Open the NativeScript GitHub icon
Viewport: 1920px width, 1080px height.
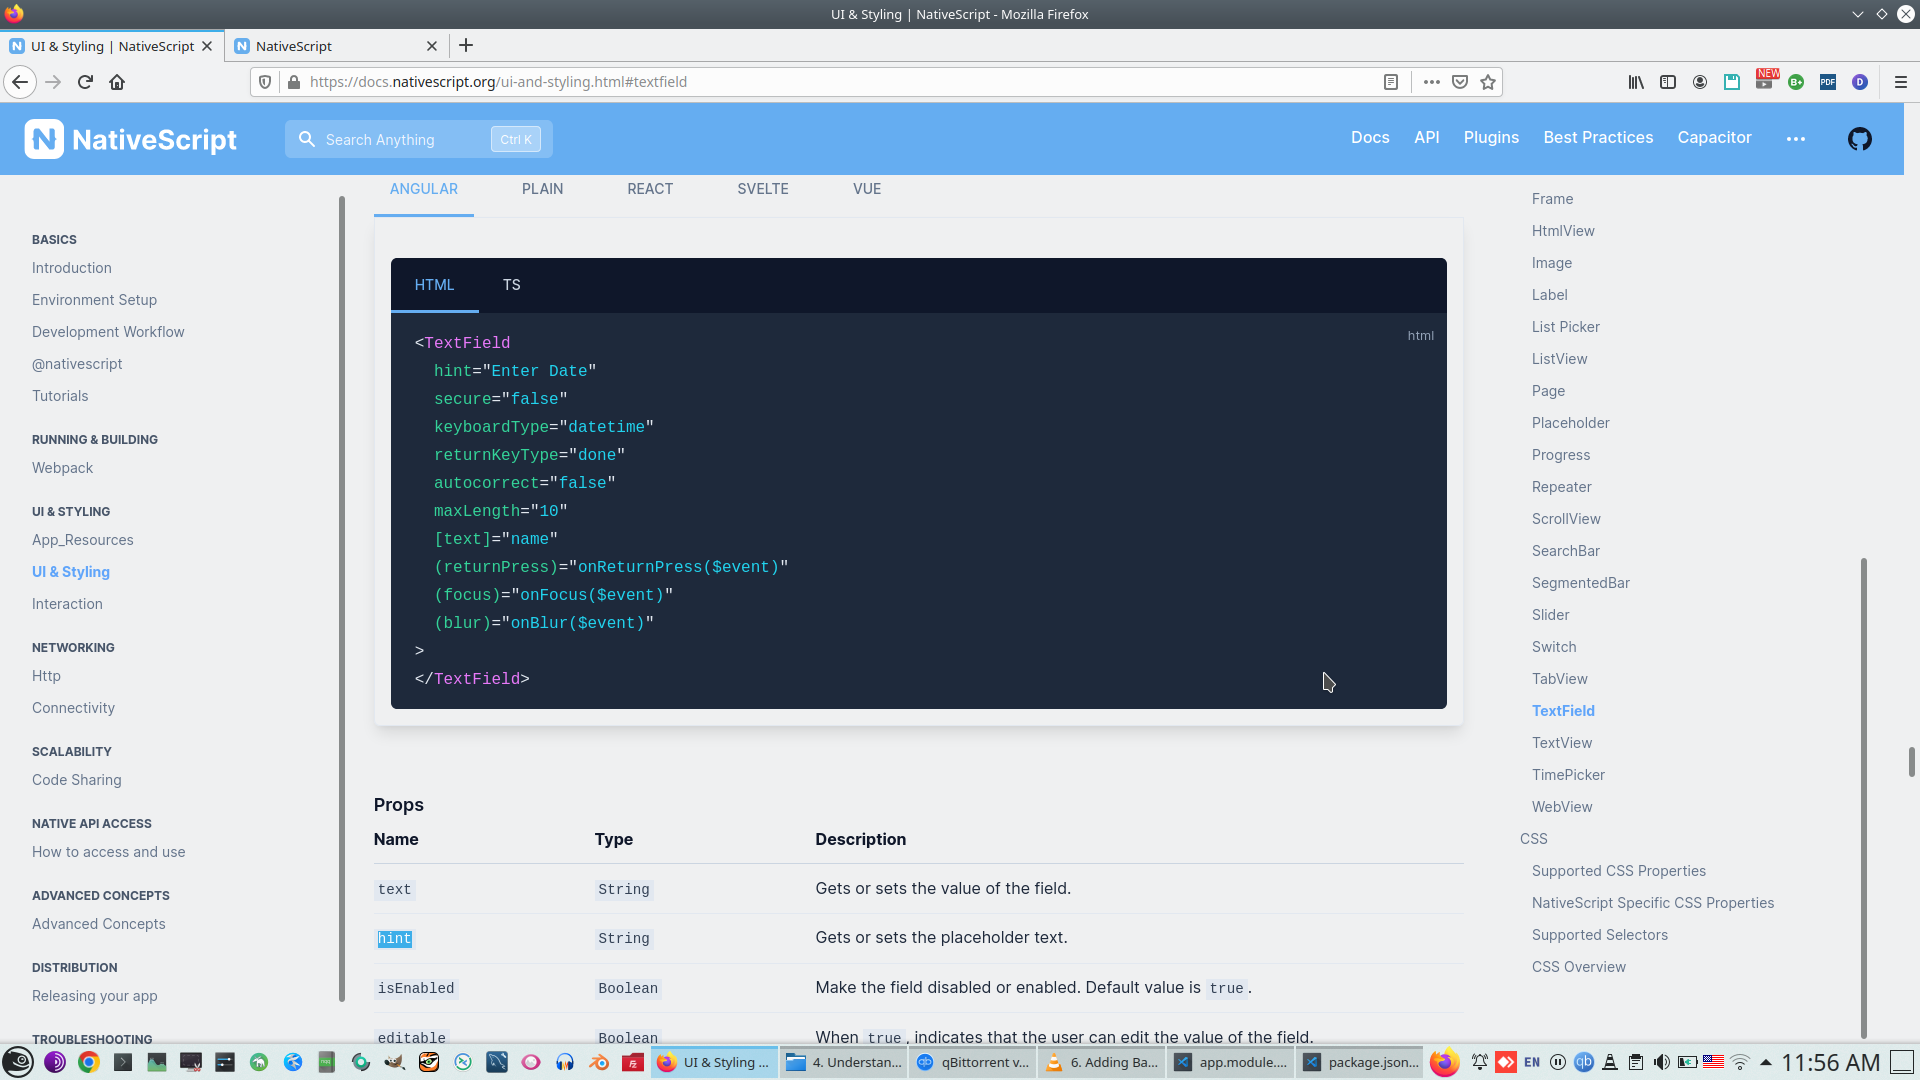click(x=1859, y=139)
